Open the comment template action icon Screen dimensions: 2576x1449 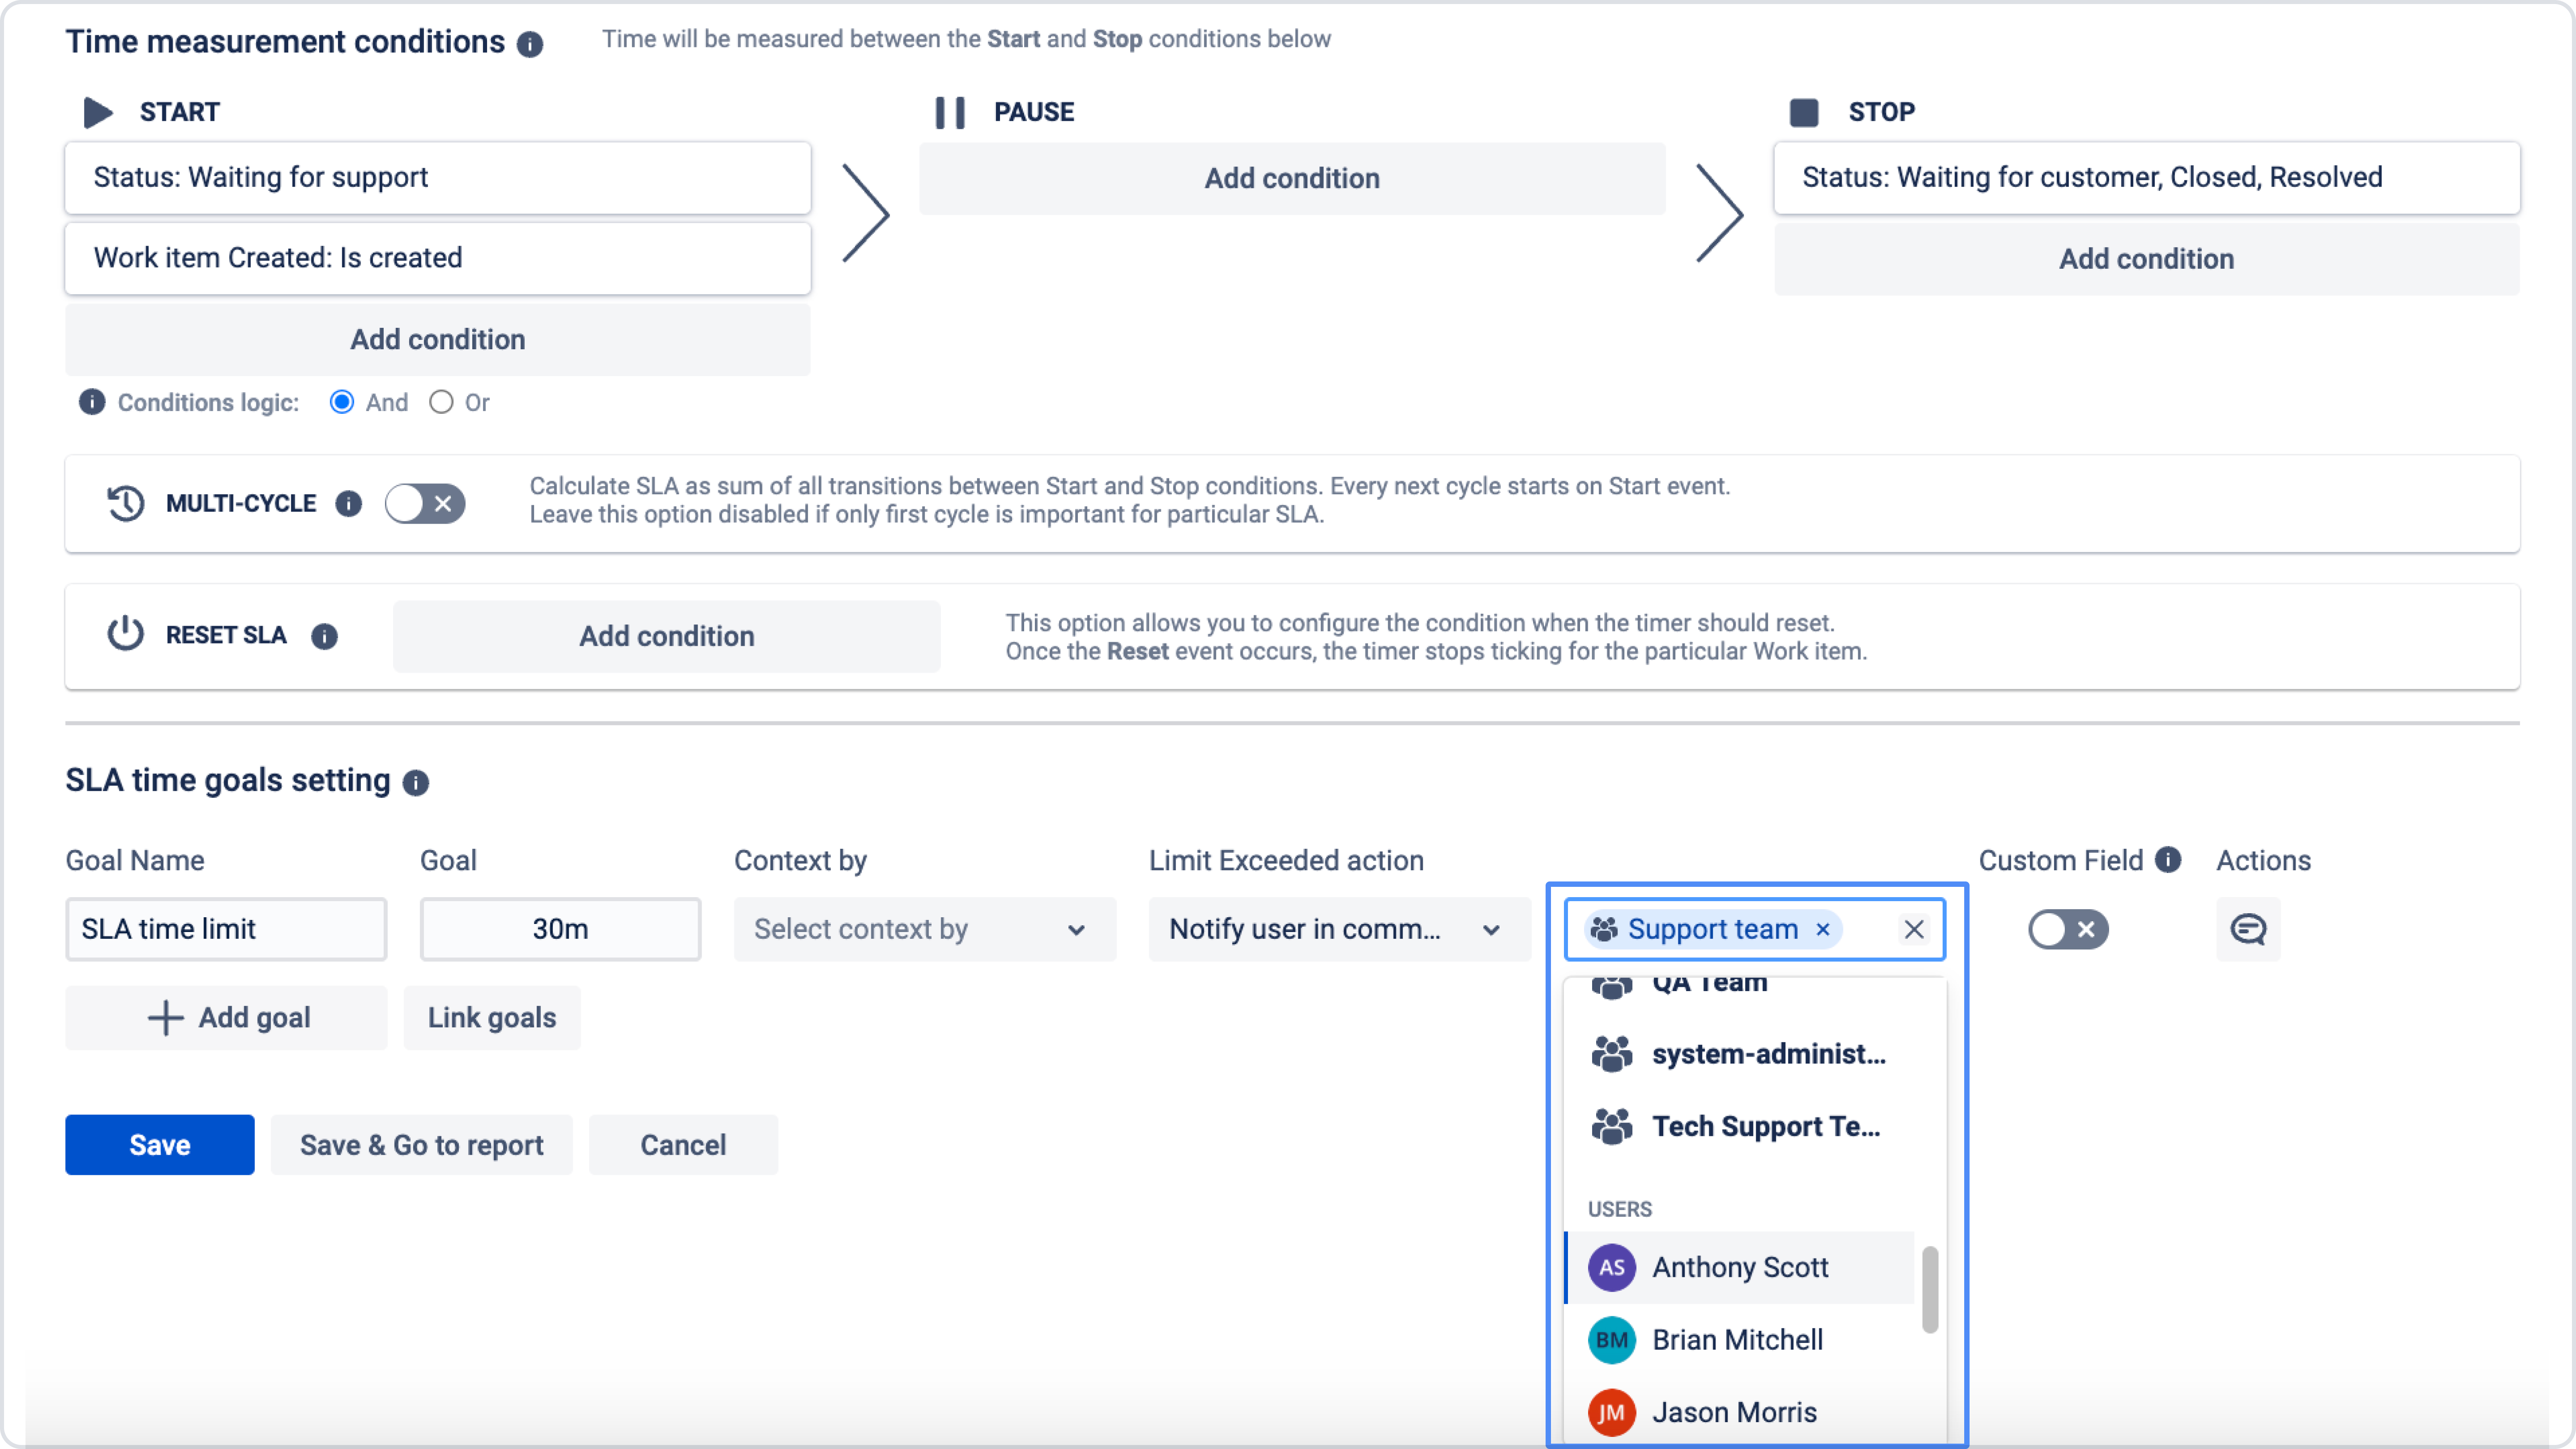coord(2248,929)
